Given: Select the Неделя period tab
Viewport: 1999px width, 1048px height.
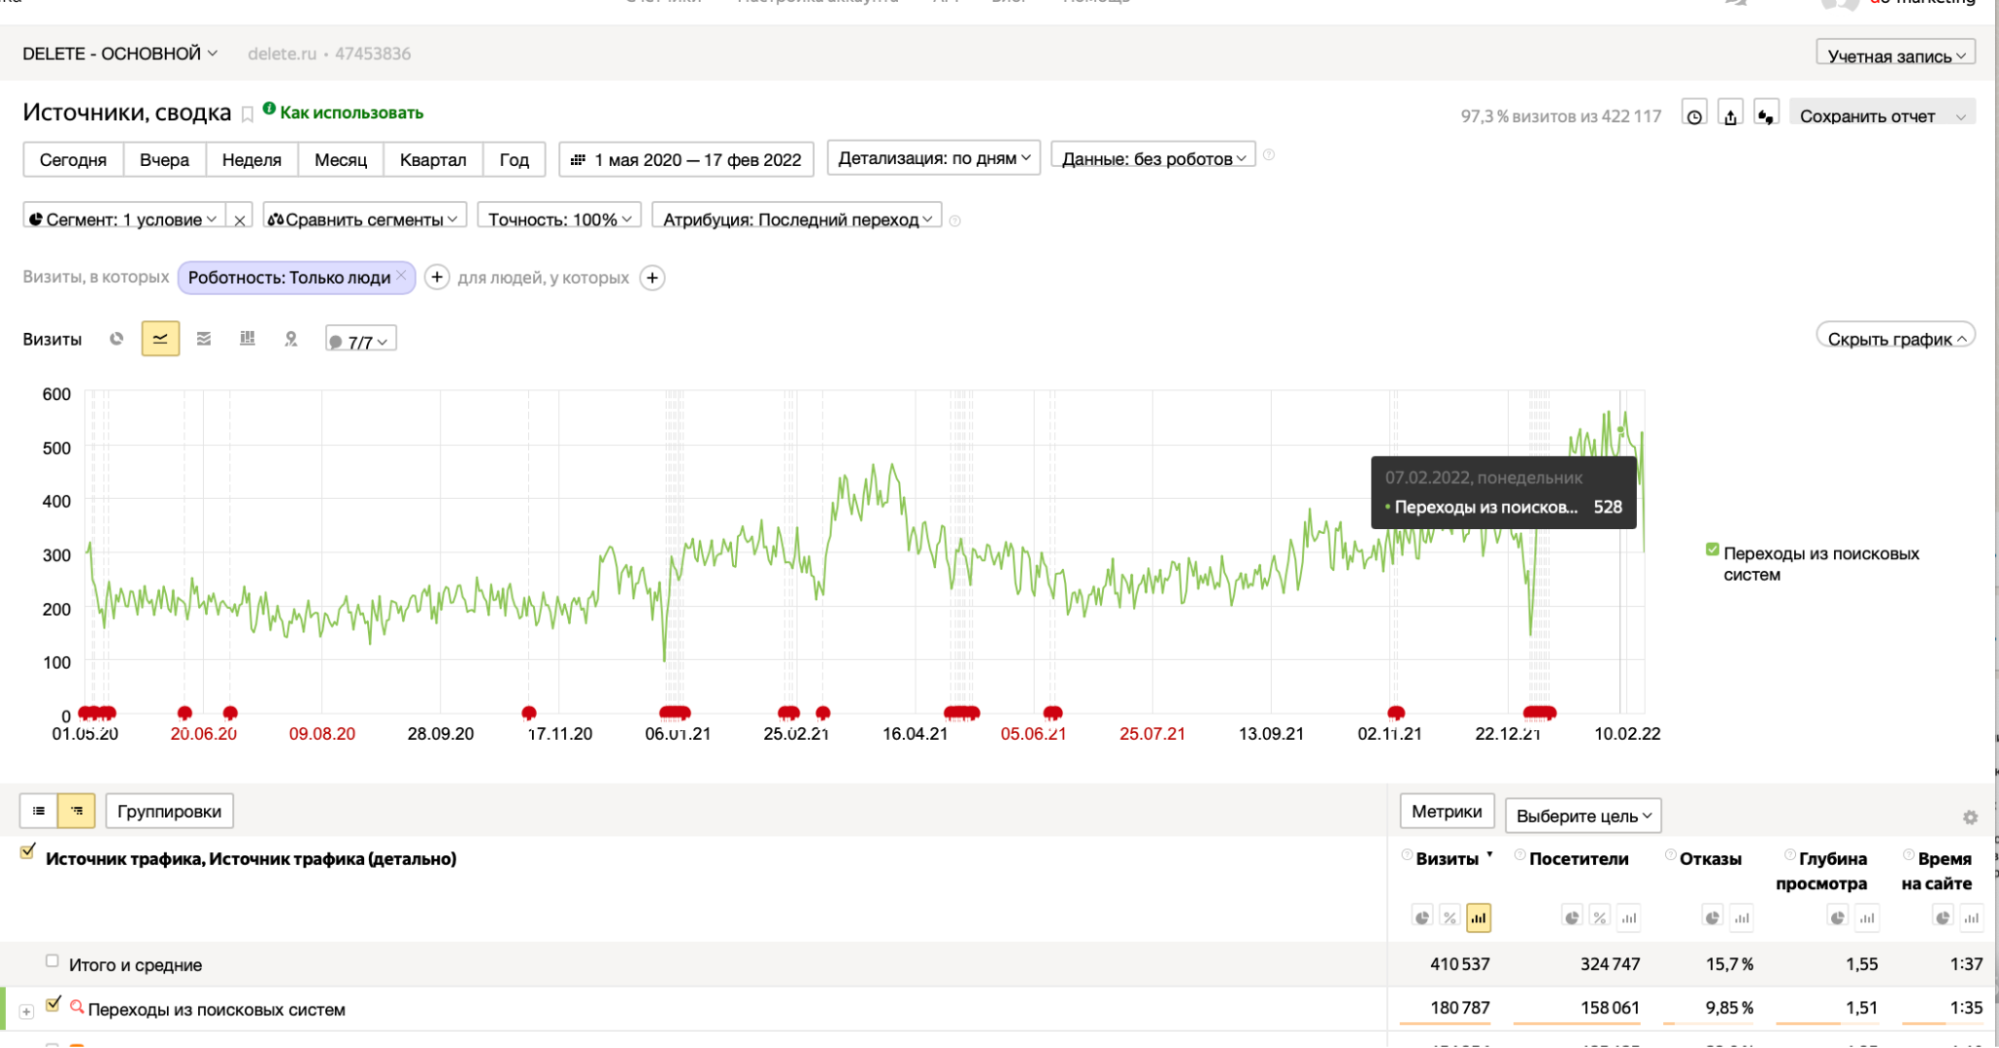Looking at the screenshot, I should point(252,160).
